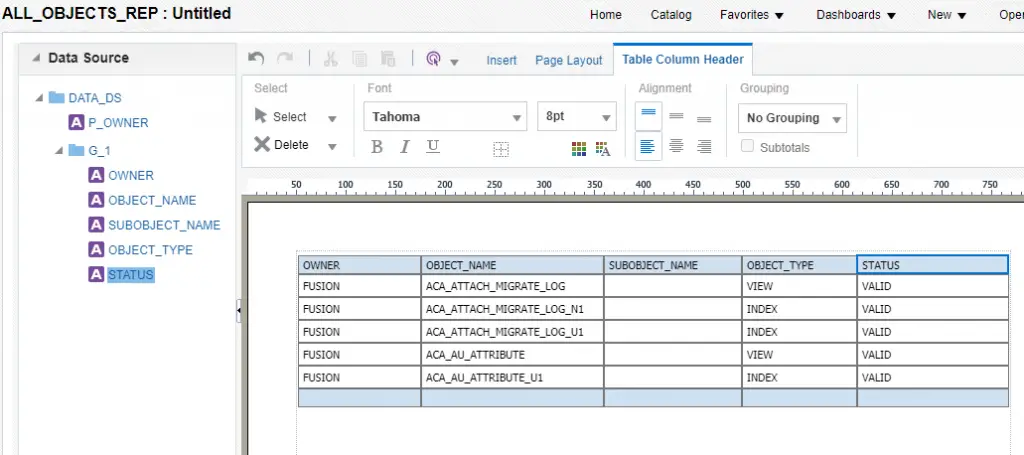
Task: Click the Undo arrow icon
Action: coord(257,59)
